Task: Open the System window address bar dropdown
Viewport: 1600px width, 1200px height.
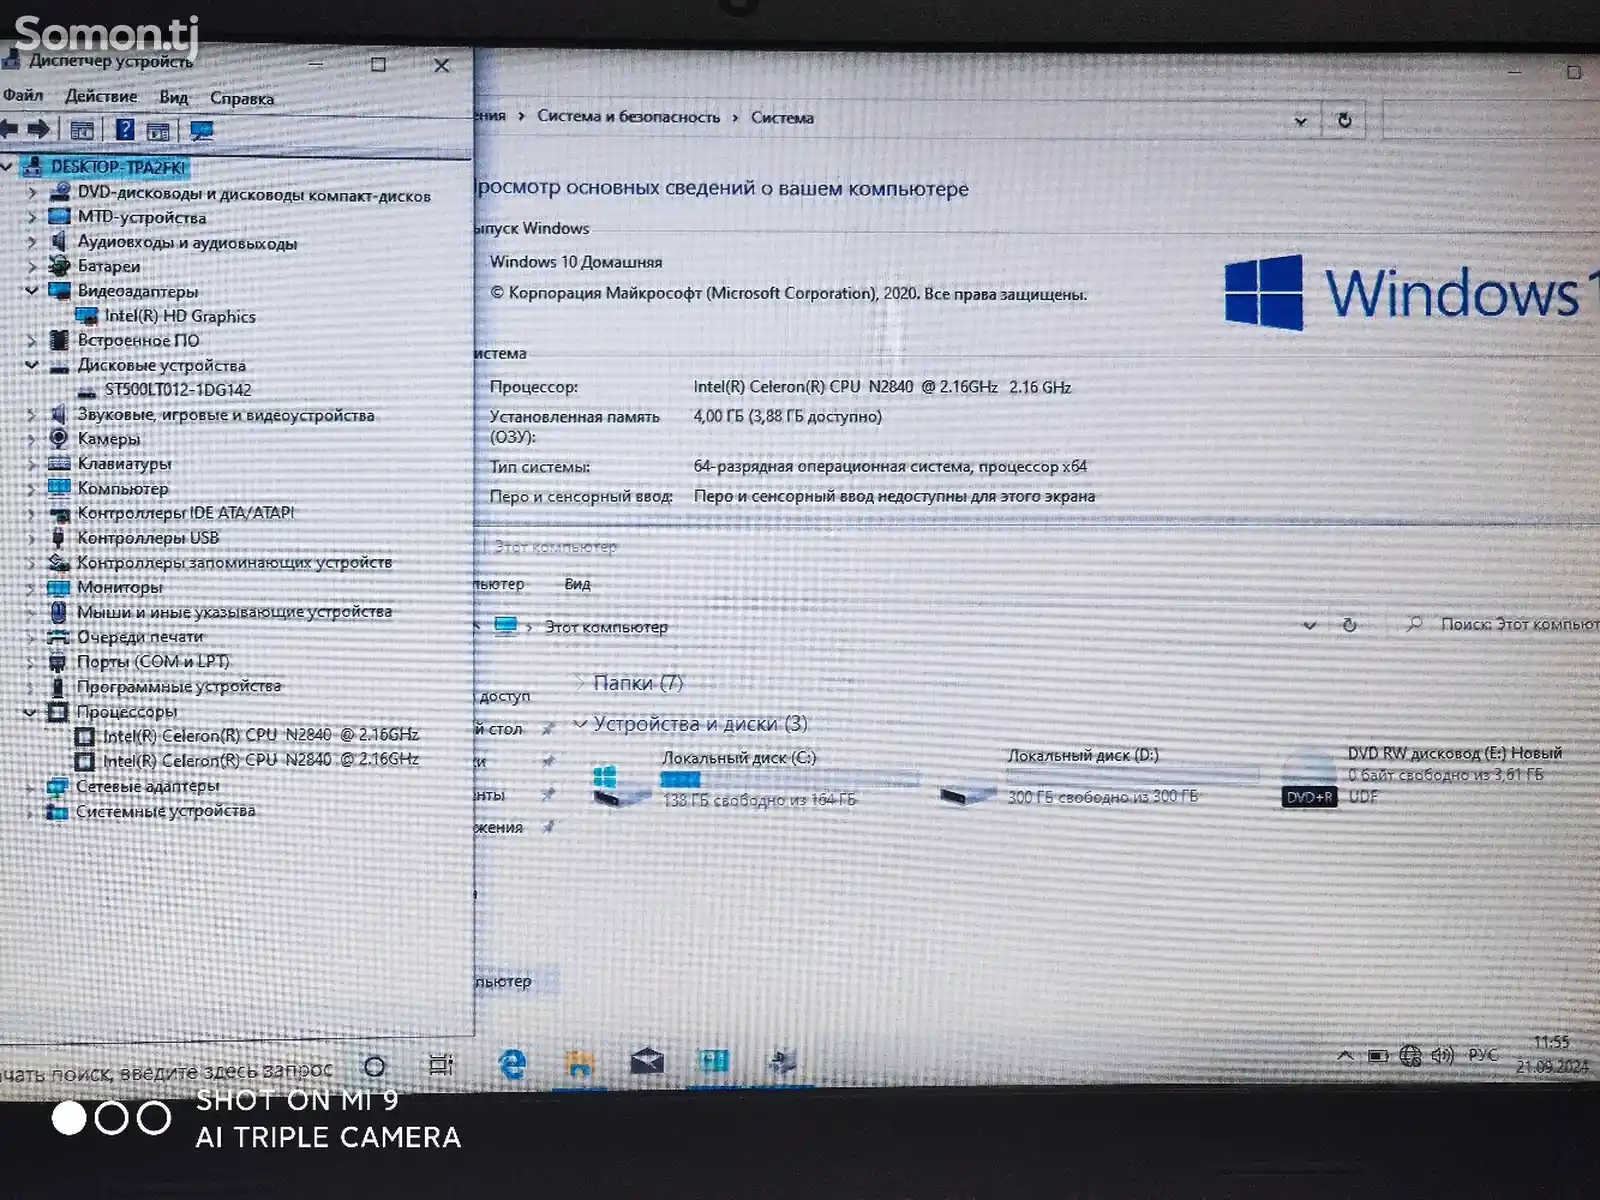Action: (1300, 121)
